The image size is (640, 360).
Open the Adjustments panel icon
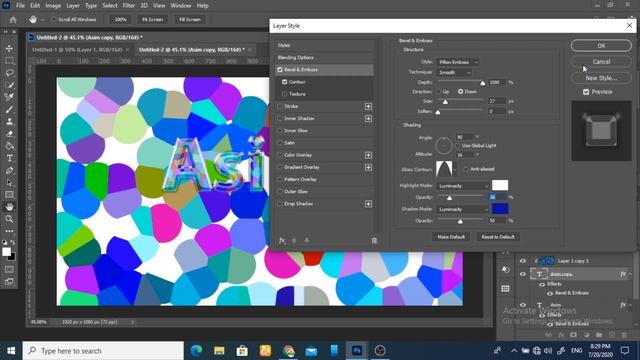[505, 269]
